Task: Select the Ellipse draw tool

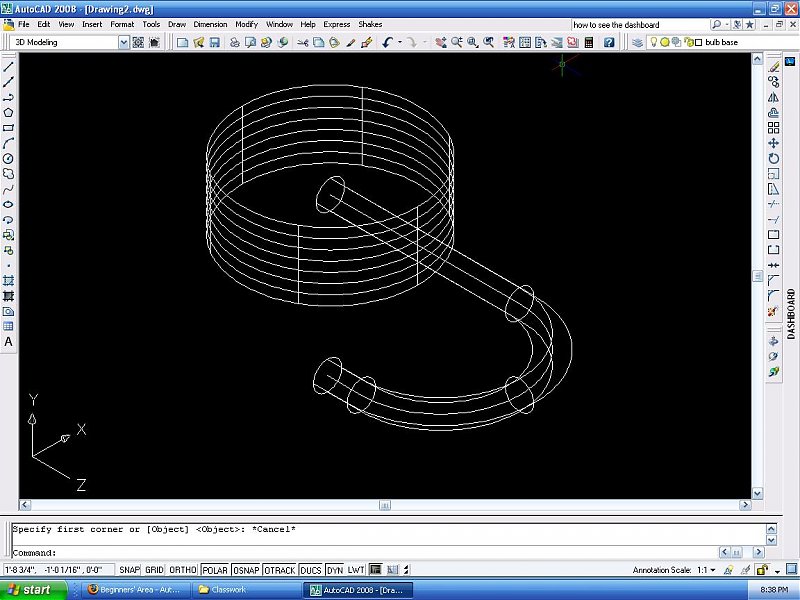Action: click(x=8, y=205)
